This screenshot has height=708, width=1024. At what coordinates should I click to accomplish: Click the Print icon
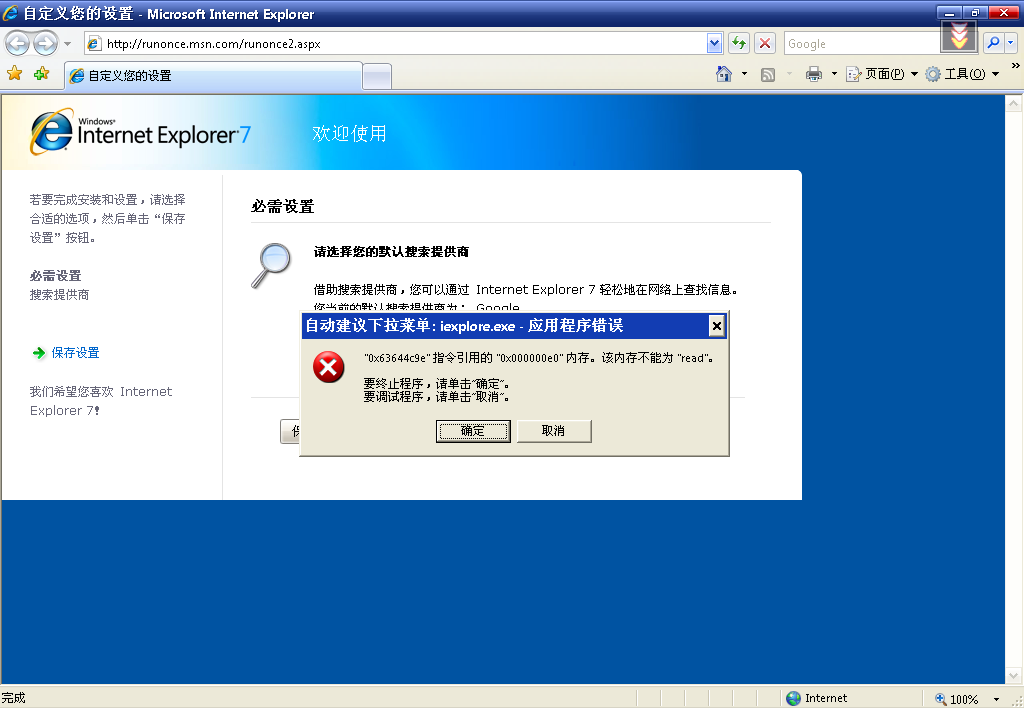(x=814, y=74)
